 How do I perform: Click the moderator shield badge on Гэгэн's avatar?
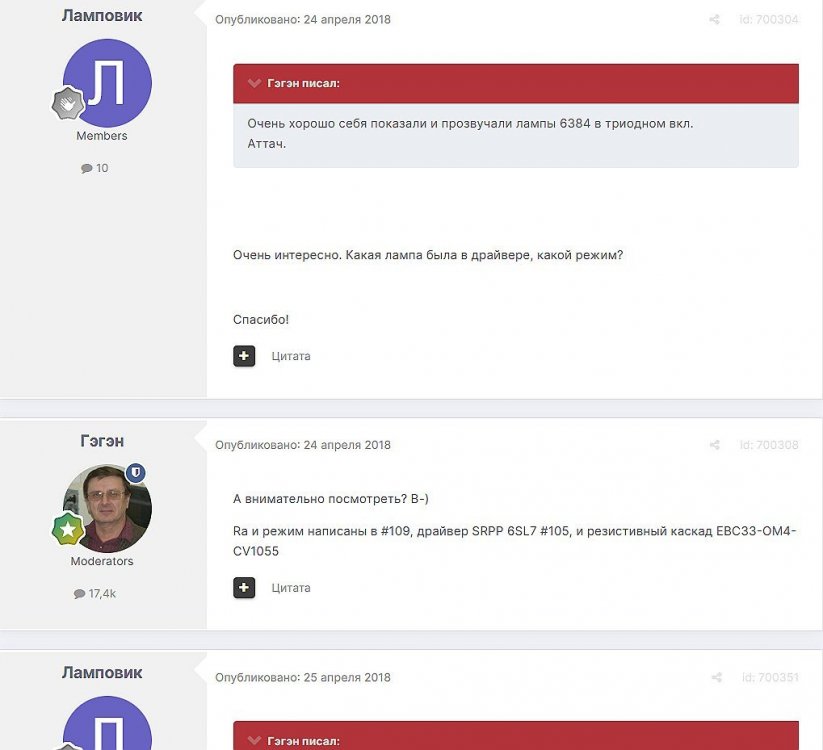click(136, 473)
